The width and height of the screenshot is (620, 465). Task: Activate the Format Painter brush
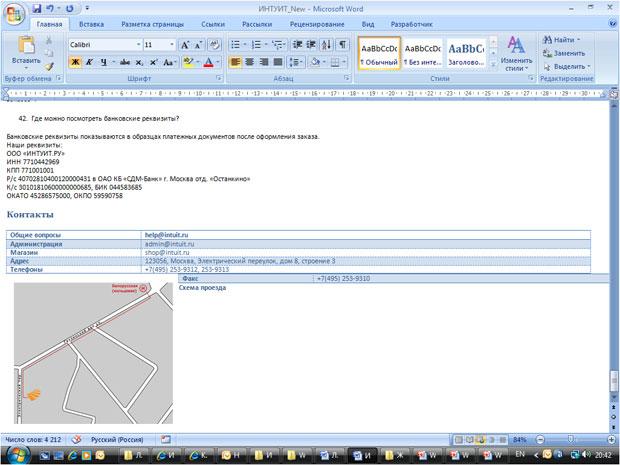[x=49, y=66]
